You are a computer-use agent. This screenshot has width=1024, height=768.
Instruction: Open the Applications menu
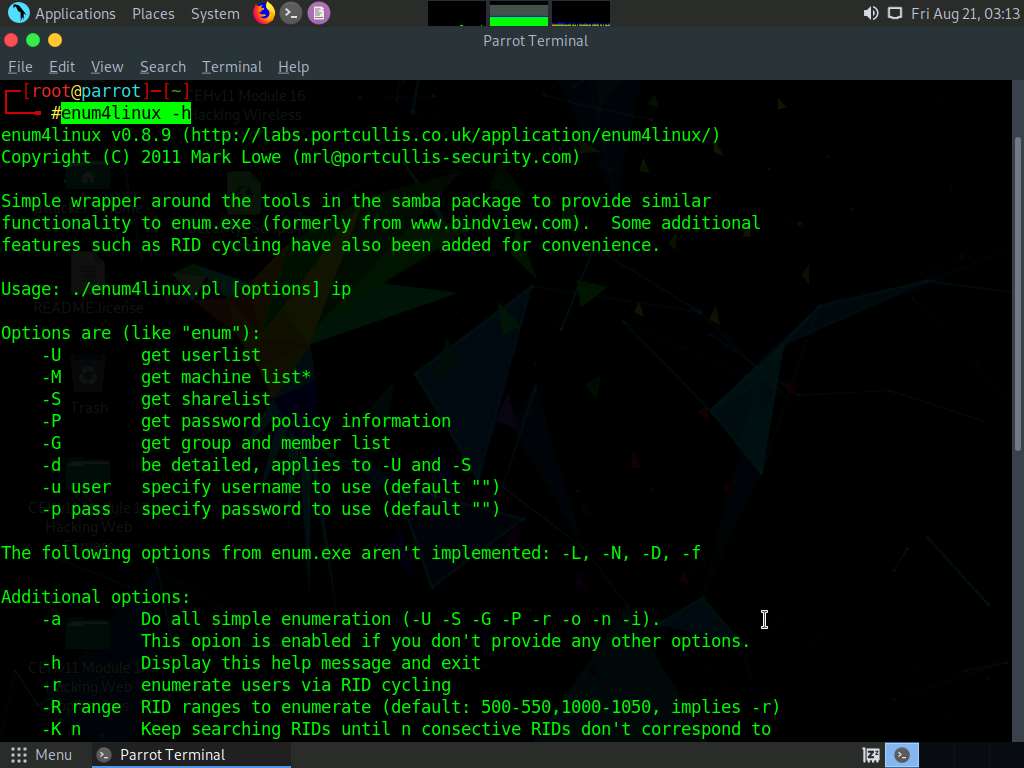click(x=75, y=14)
